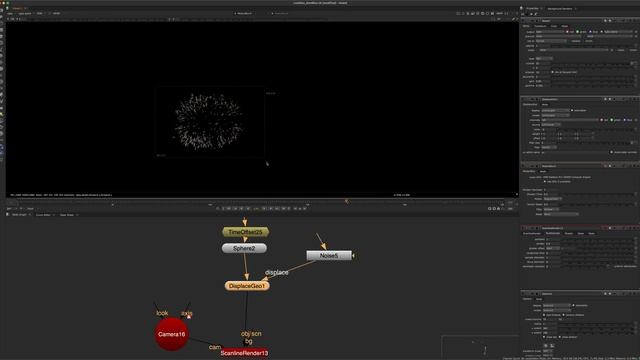Open the Background Renders tab
Image resolution: width=640 pixels, height=360 pixels.
pyautogui.click(x=560, y=8)
